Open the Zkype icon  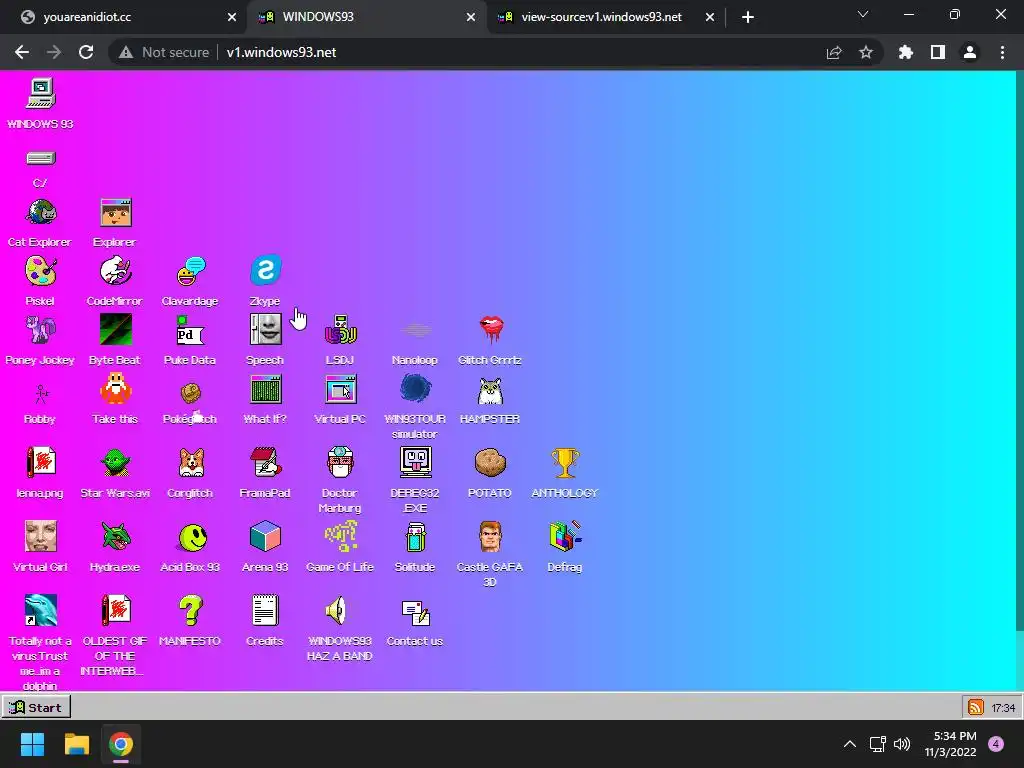[265, 270]
